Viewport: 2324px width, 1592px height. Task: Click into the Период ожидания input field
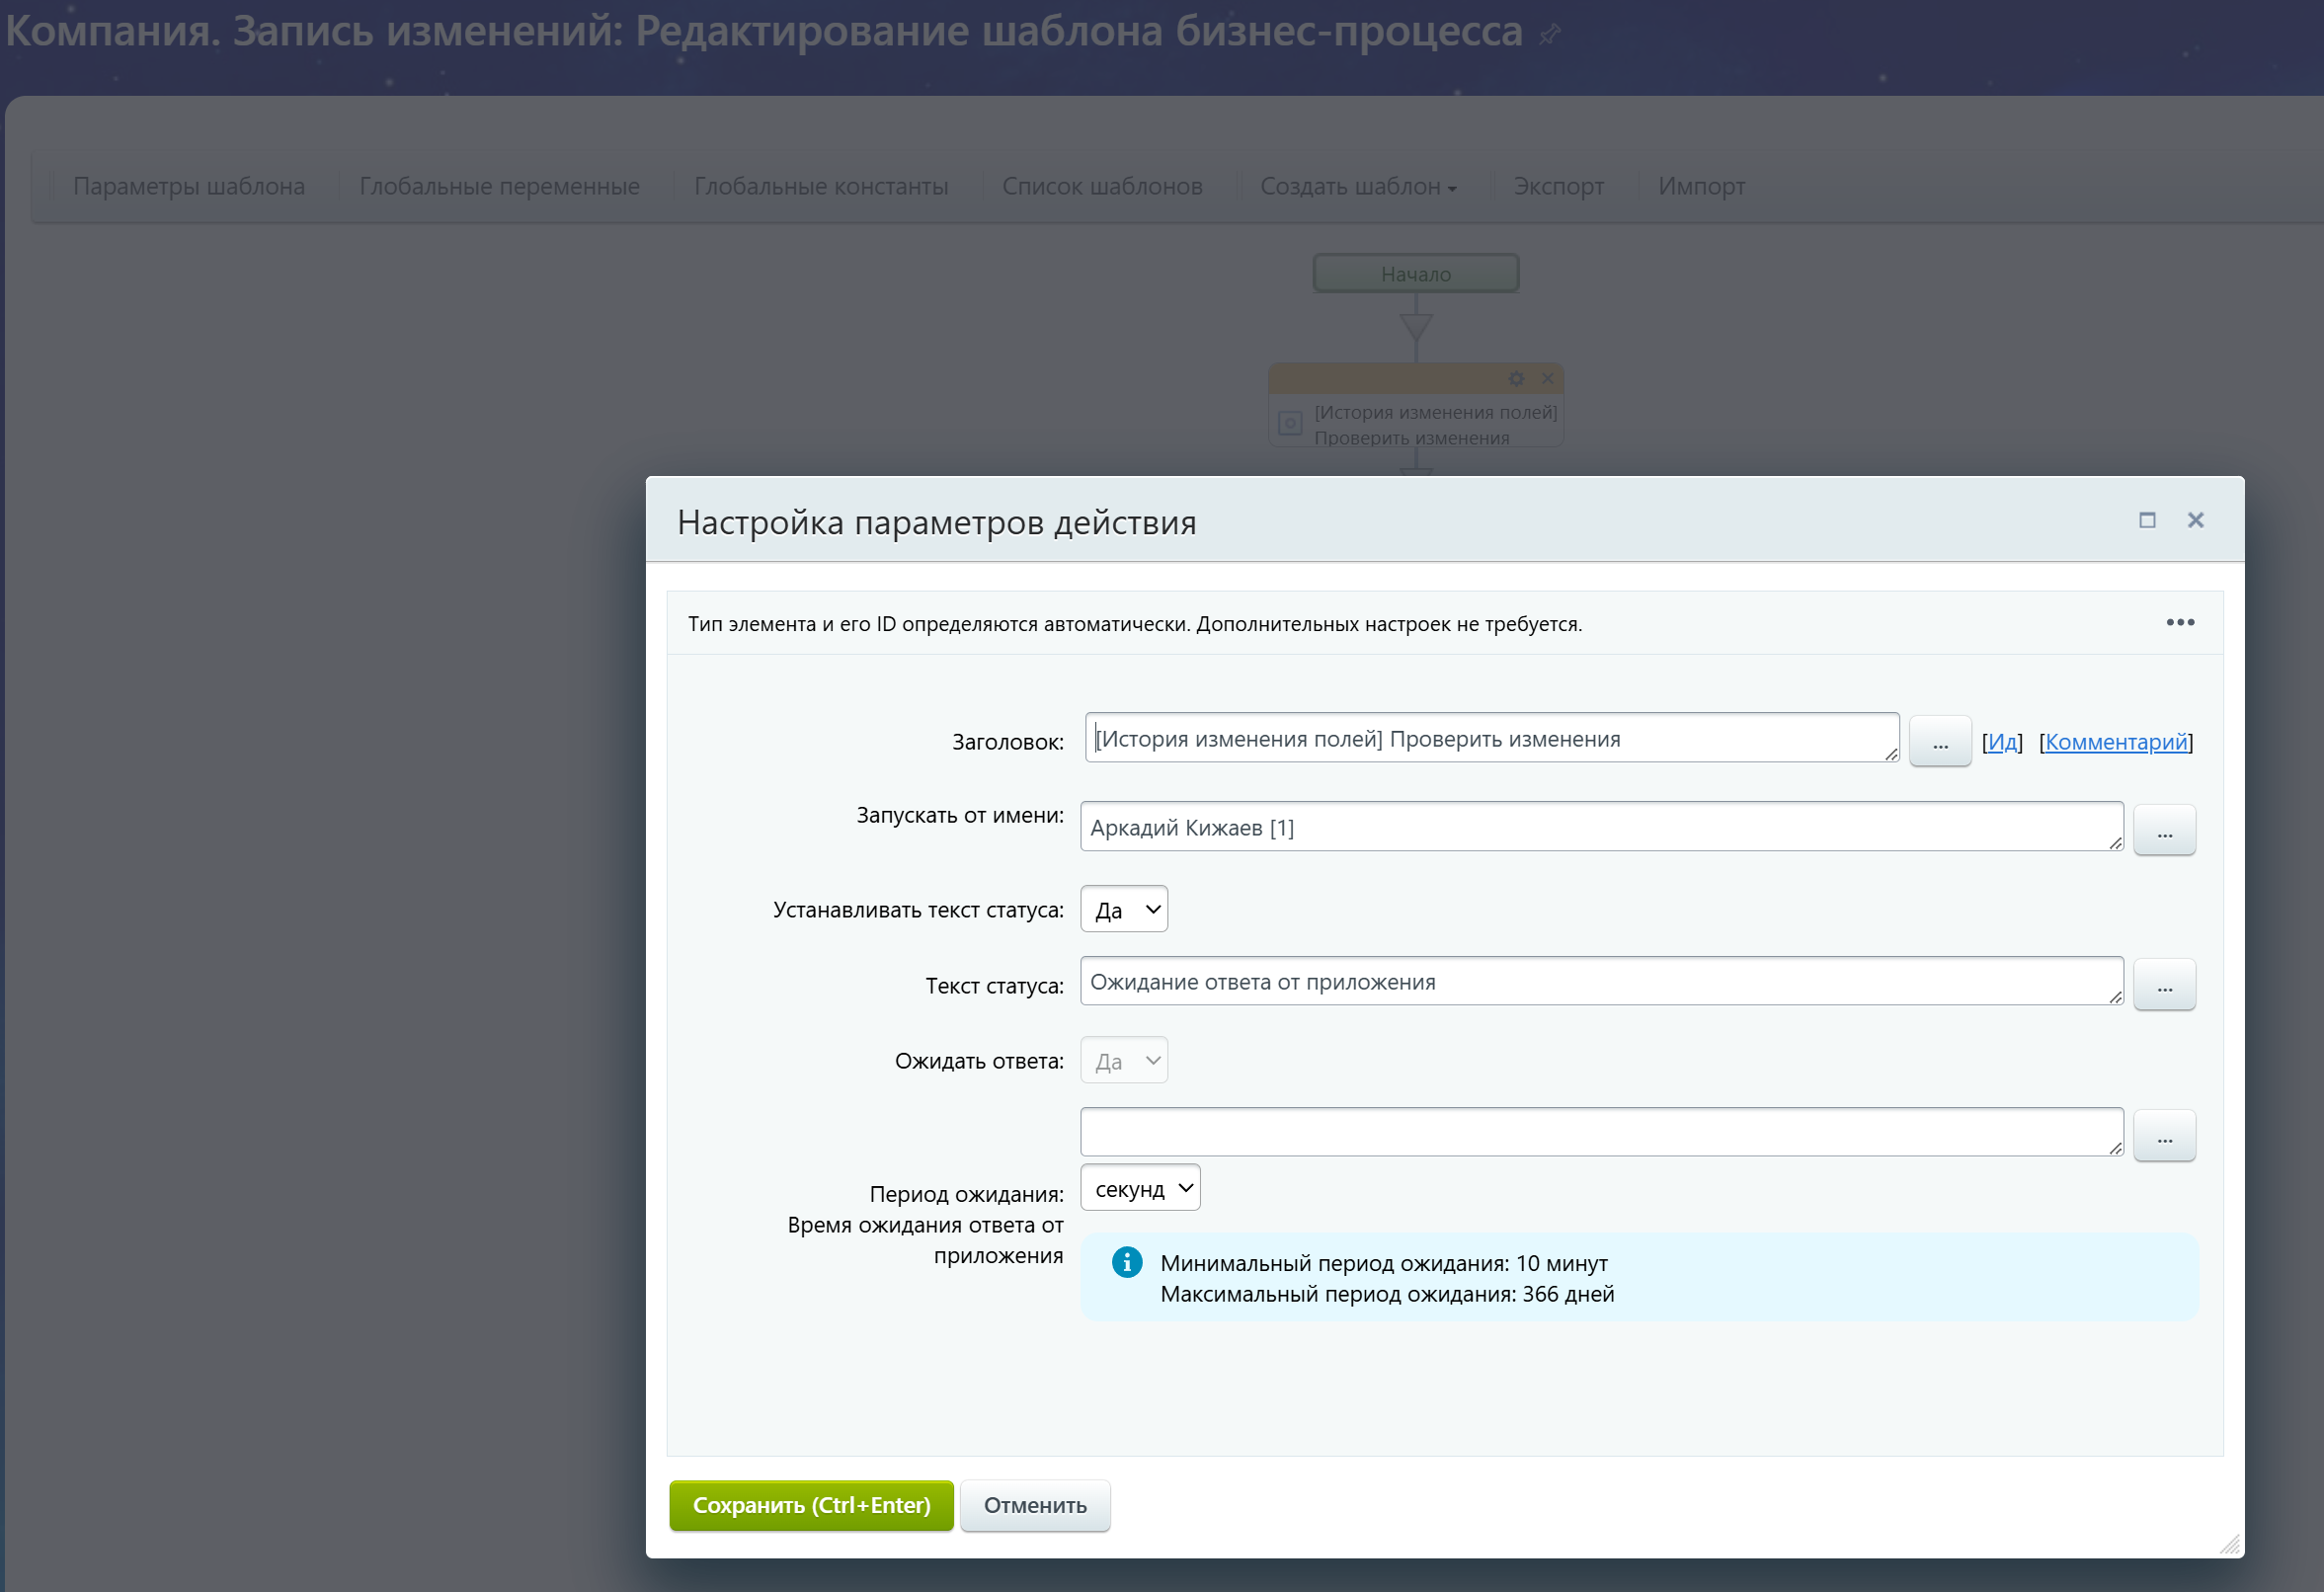tap(1600, 1132)
